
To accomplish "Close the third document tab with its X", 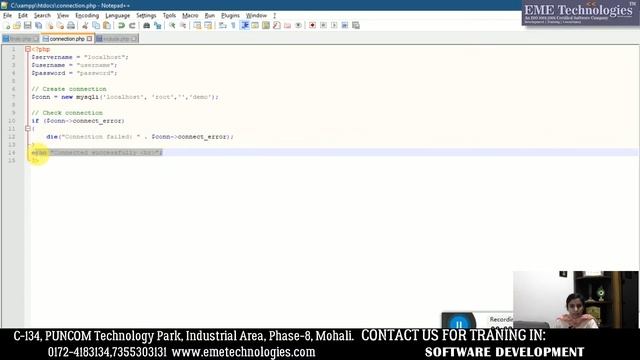I will click(134, 39).
